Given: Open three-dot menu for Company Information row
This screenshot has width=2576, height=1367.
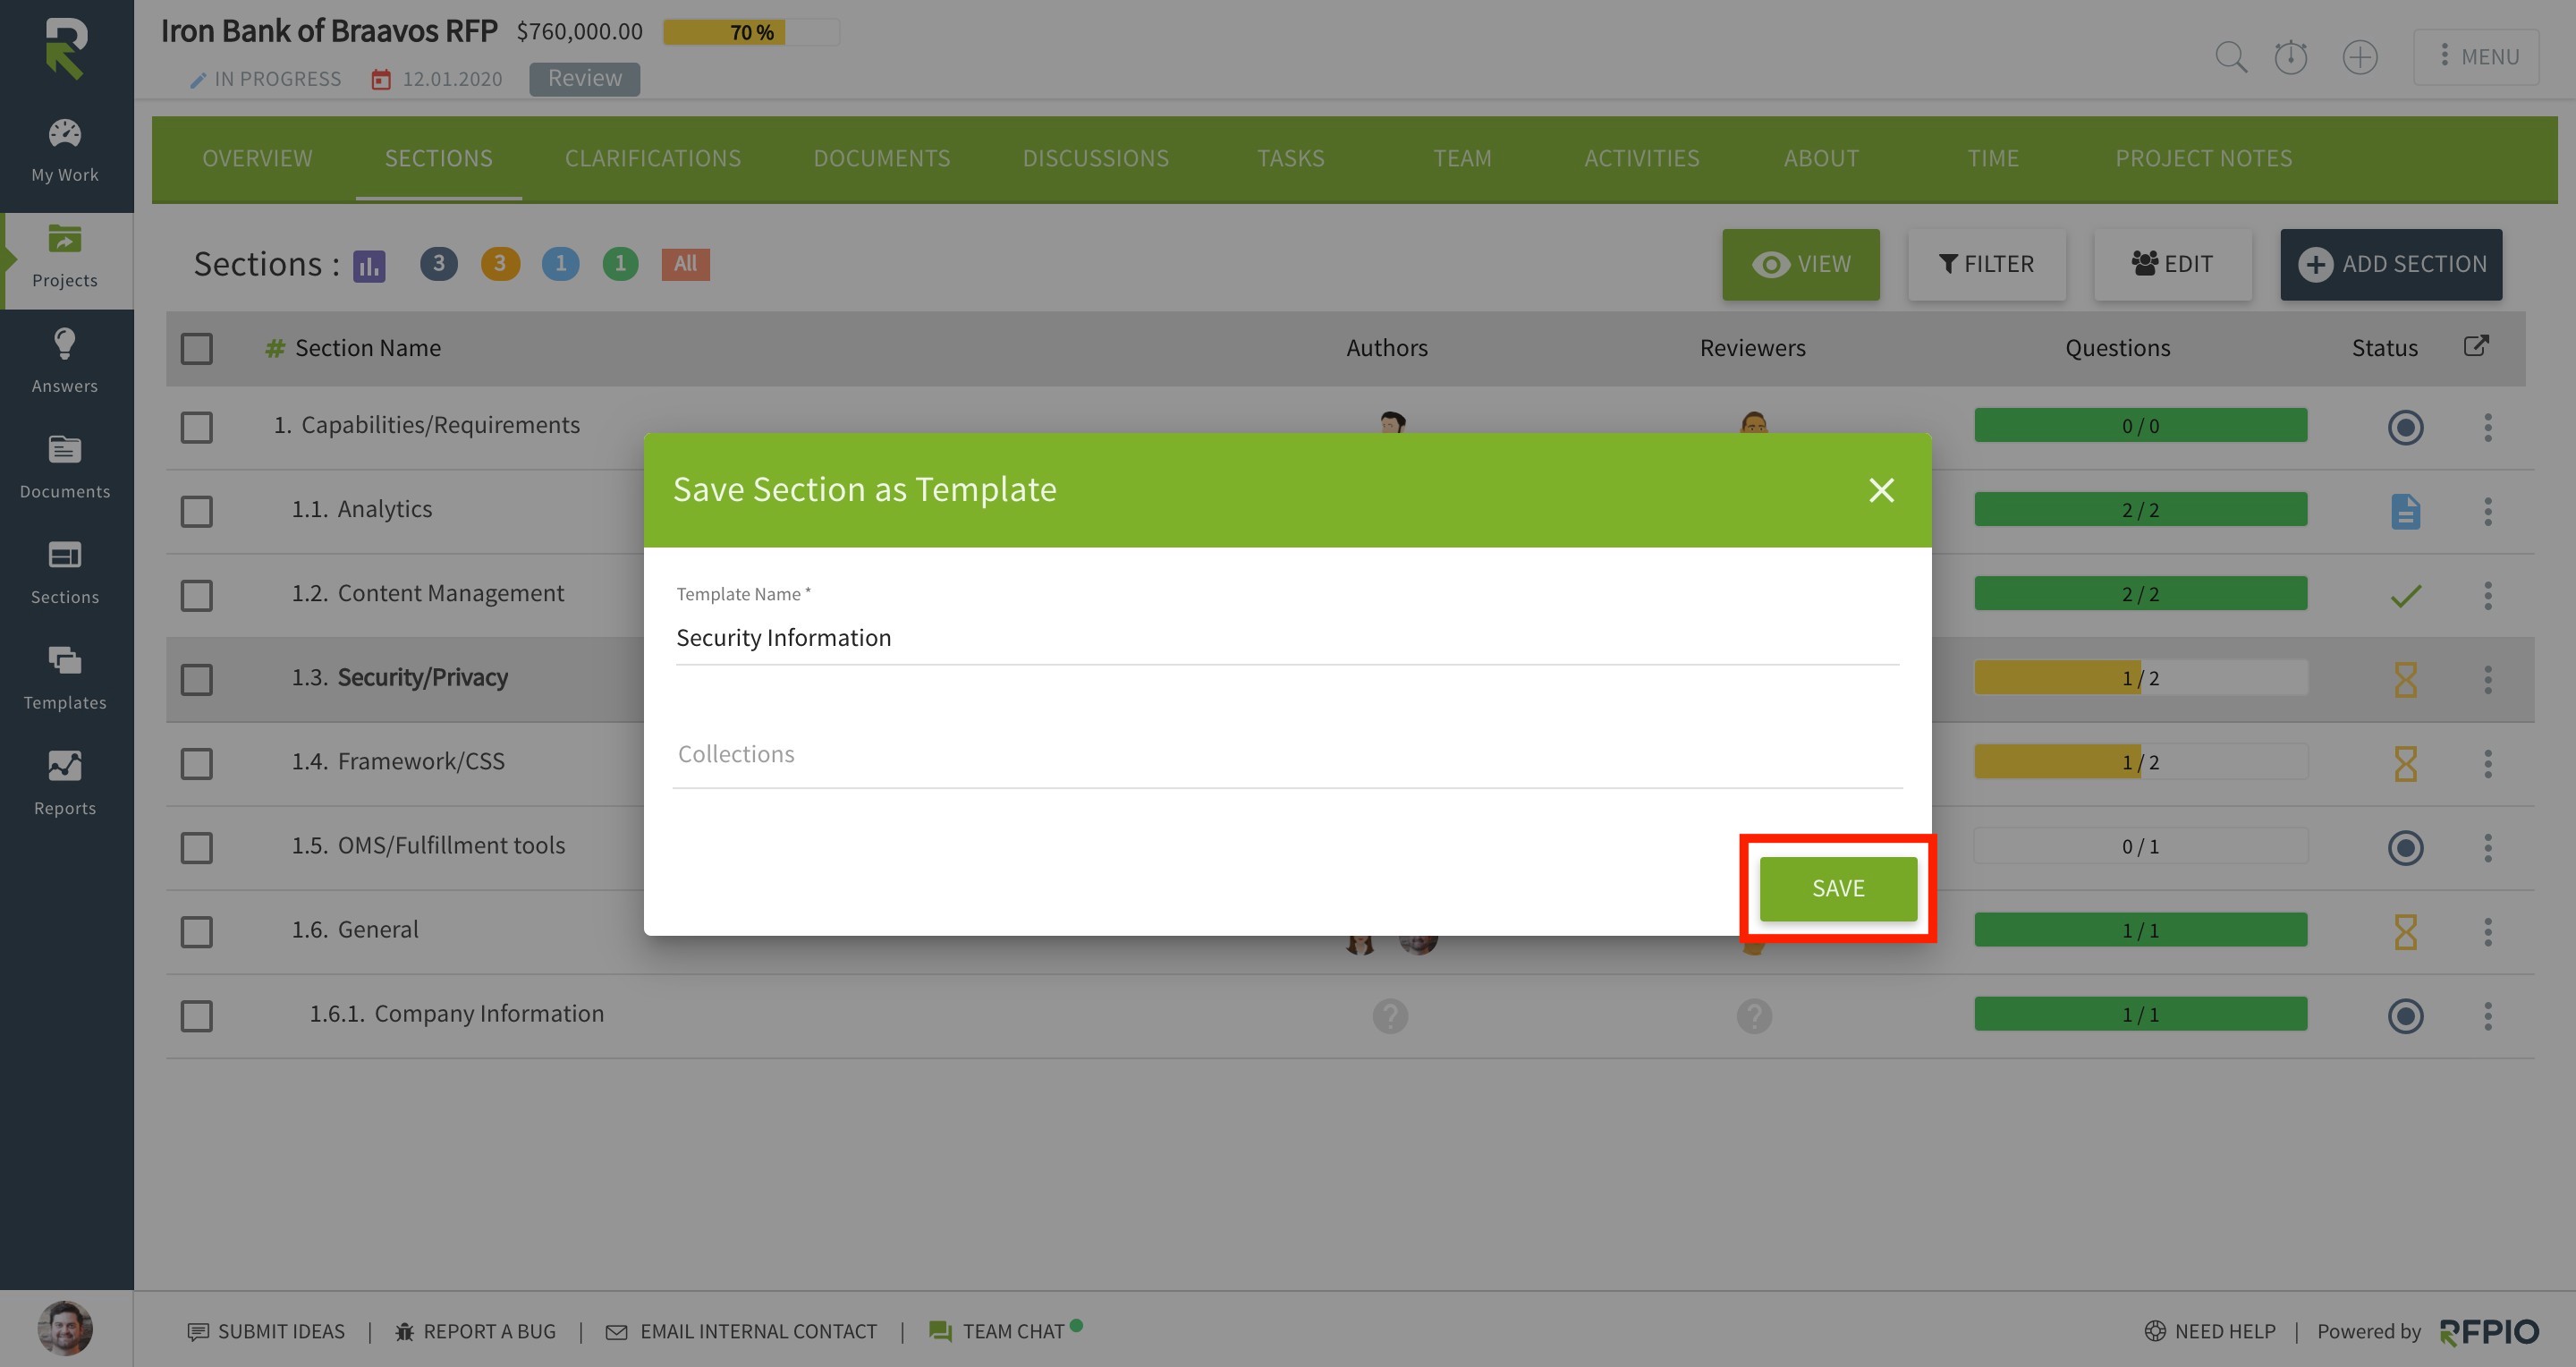Looking at the screenshot, I should (x=2488, y=1015).
